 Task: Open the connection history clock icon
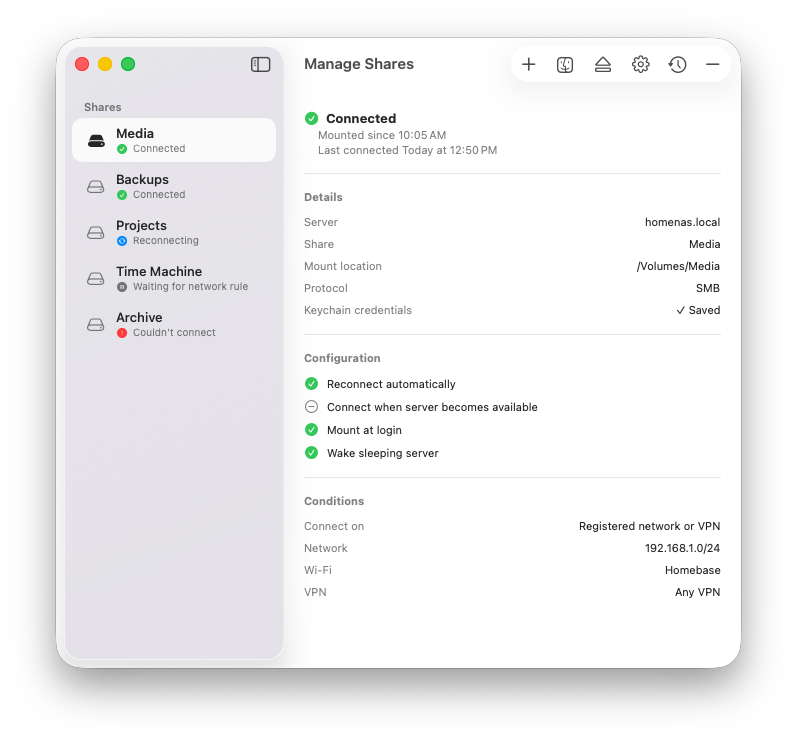pos(677,65)
